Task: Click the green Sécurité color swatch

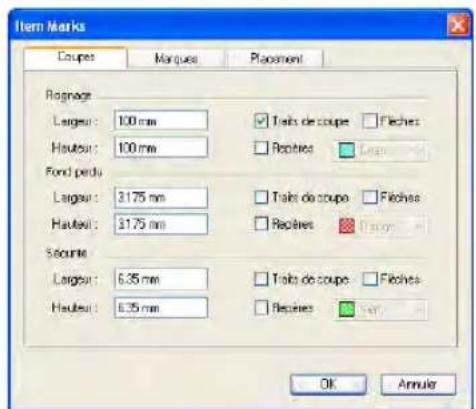Action: tap(346, 310)
